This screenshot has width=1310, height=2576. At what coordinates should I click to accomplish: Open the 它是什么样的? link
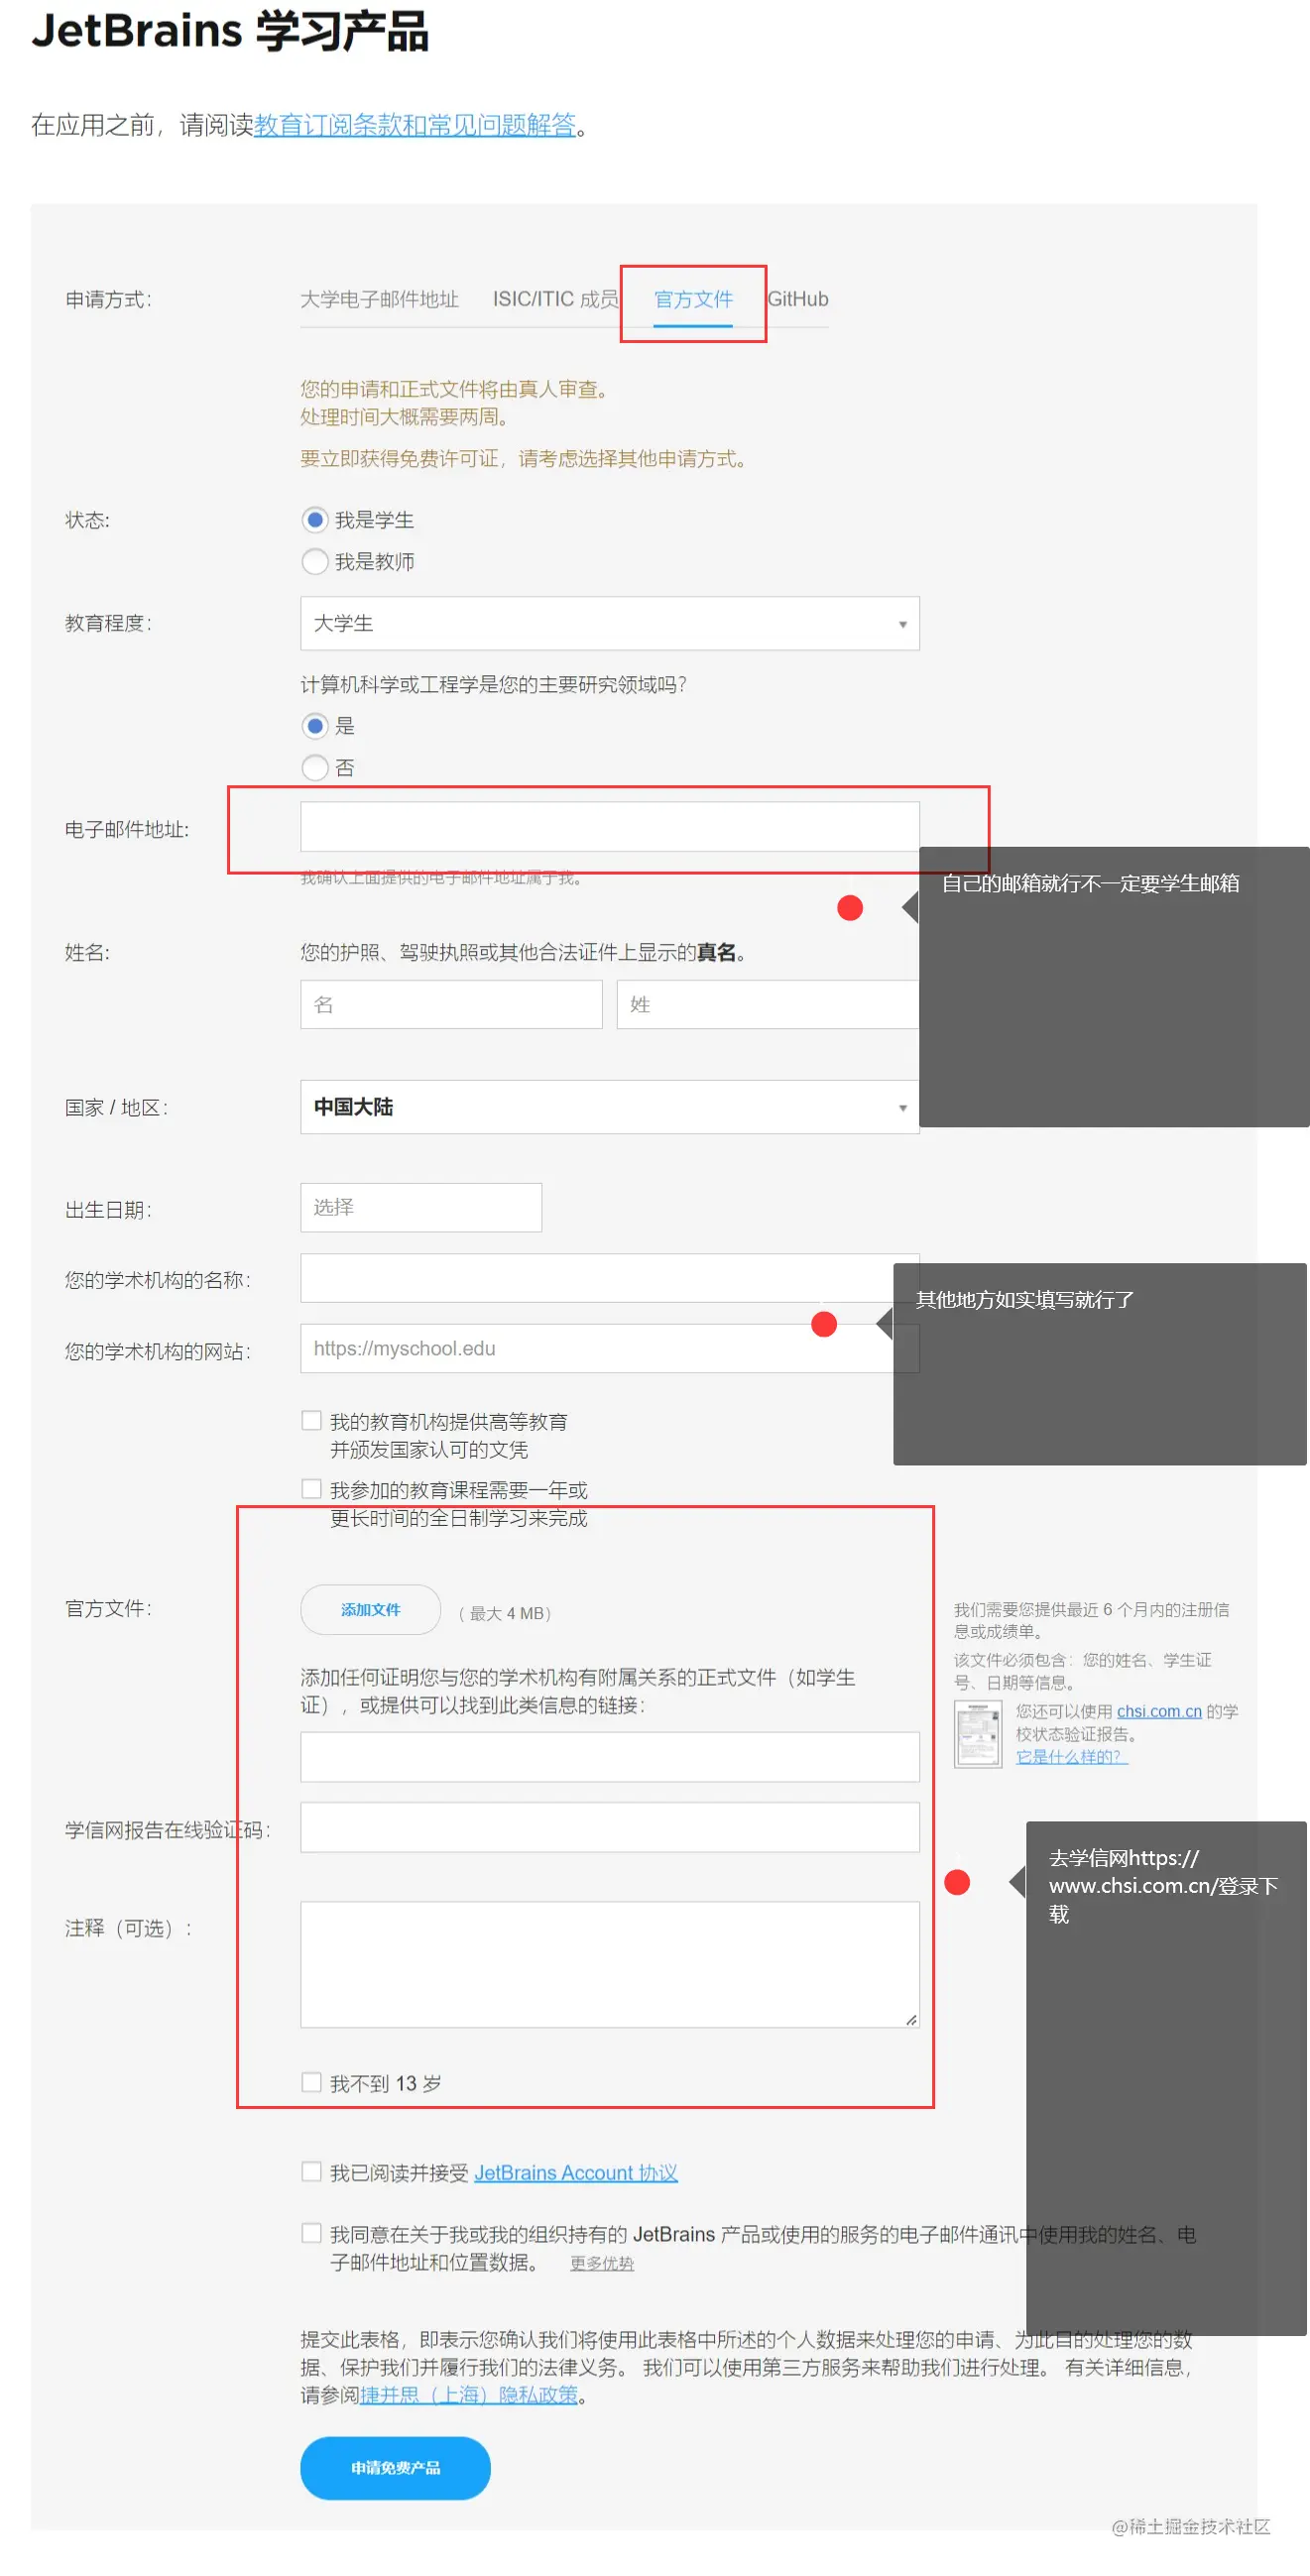pyautogui.click(x=1072, y=1756)
